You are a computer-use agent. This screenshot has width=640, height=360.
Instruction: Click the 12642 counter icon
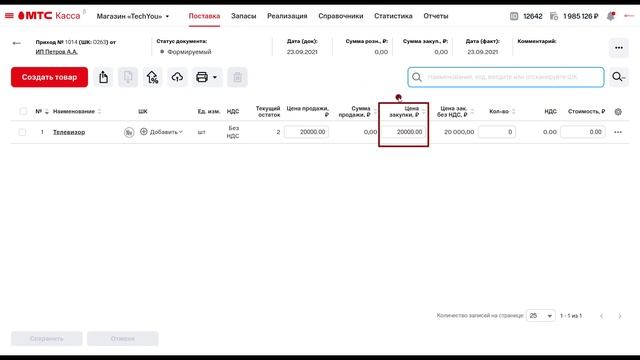[514, 16]
